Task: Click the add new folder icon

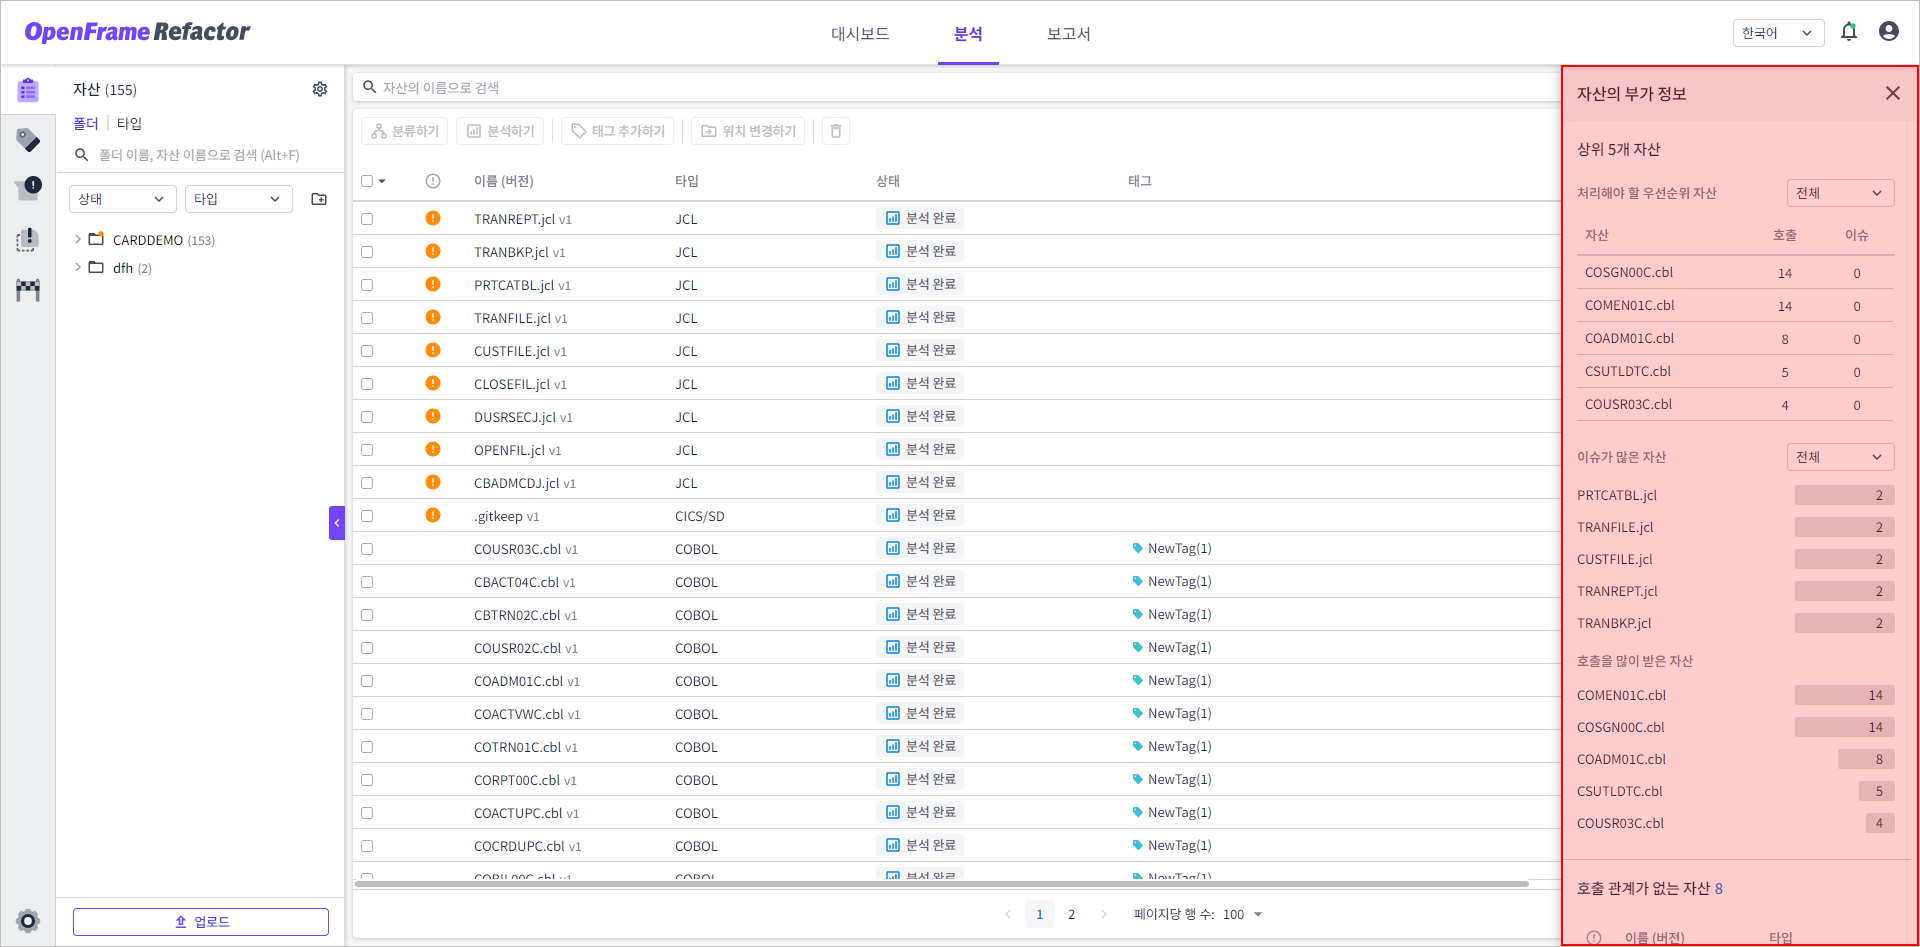Action: tap(319, 199)
